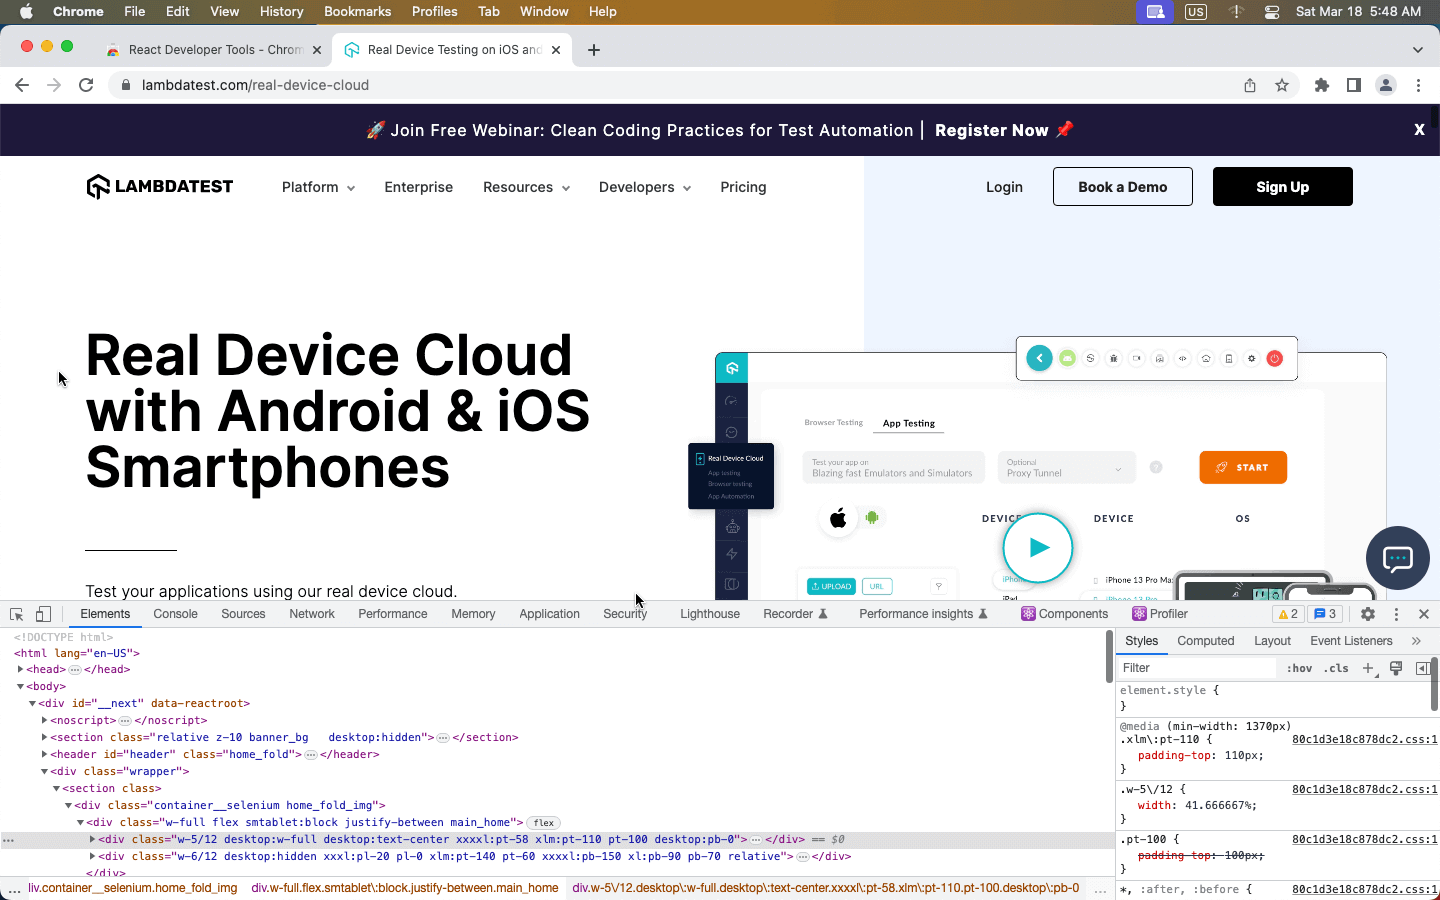Show the 3 issues badge in DevTools

1324,614
